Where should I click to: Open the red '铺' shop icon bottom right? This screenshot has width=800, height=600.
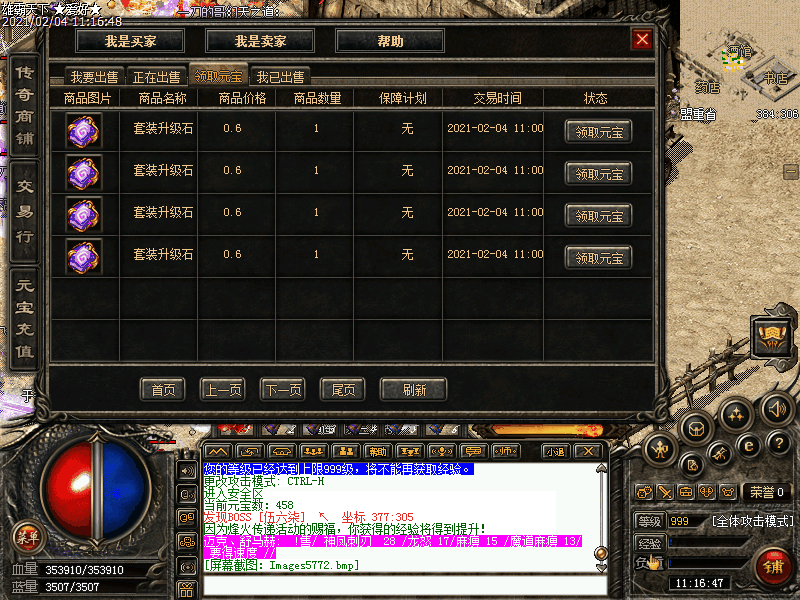[773, 563]
